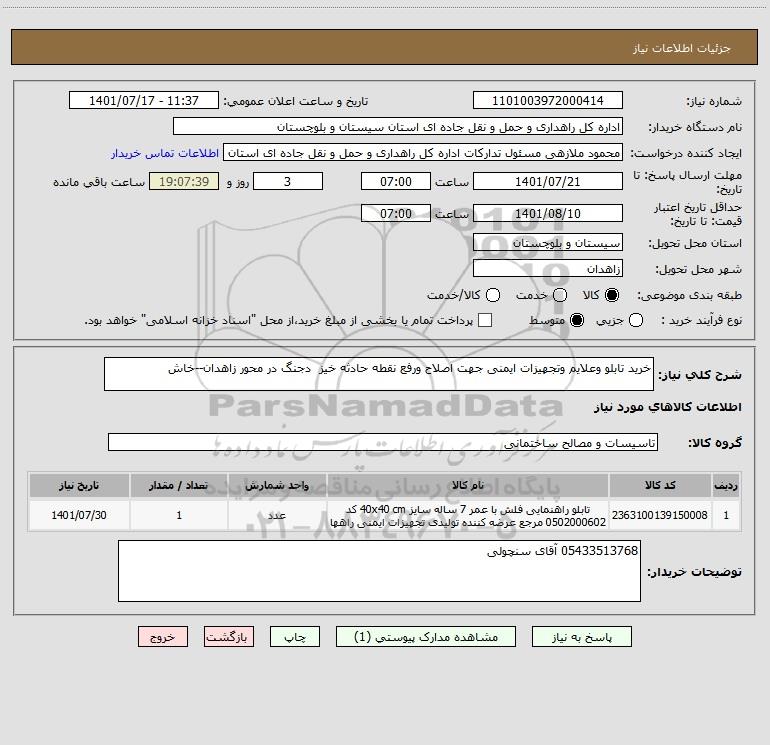Click the تاریخ نیاز column header
Viewport: 770px width, 745px height.
[x=79, y=485]
